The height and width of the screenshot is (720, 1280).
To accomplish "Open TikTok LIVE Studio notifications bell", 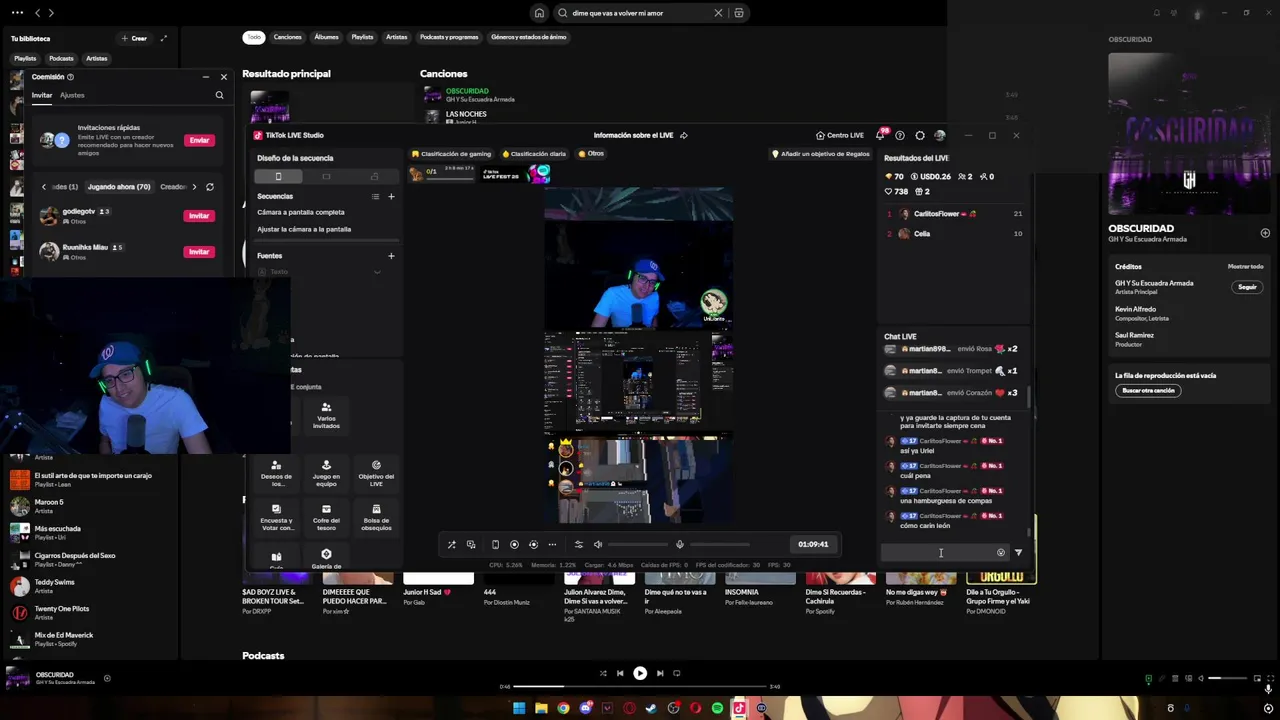I will click(x=880, y=135).
